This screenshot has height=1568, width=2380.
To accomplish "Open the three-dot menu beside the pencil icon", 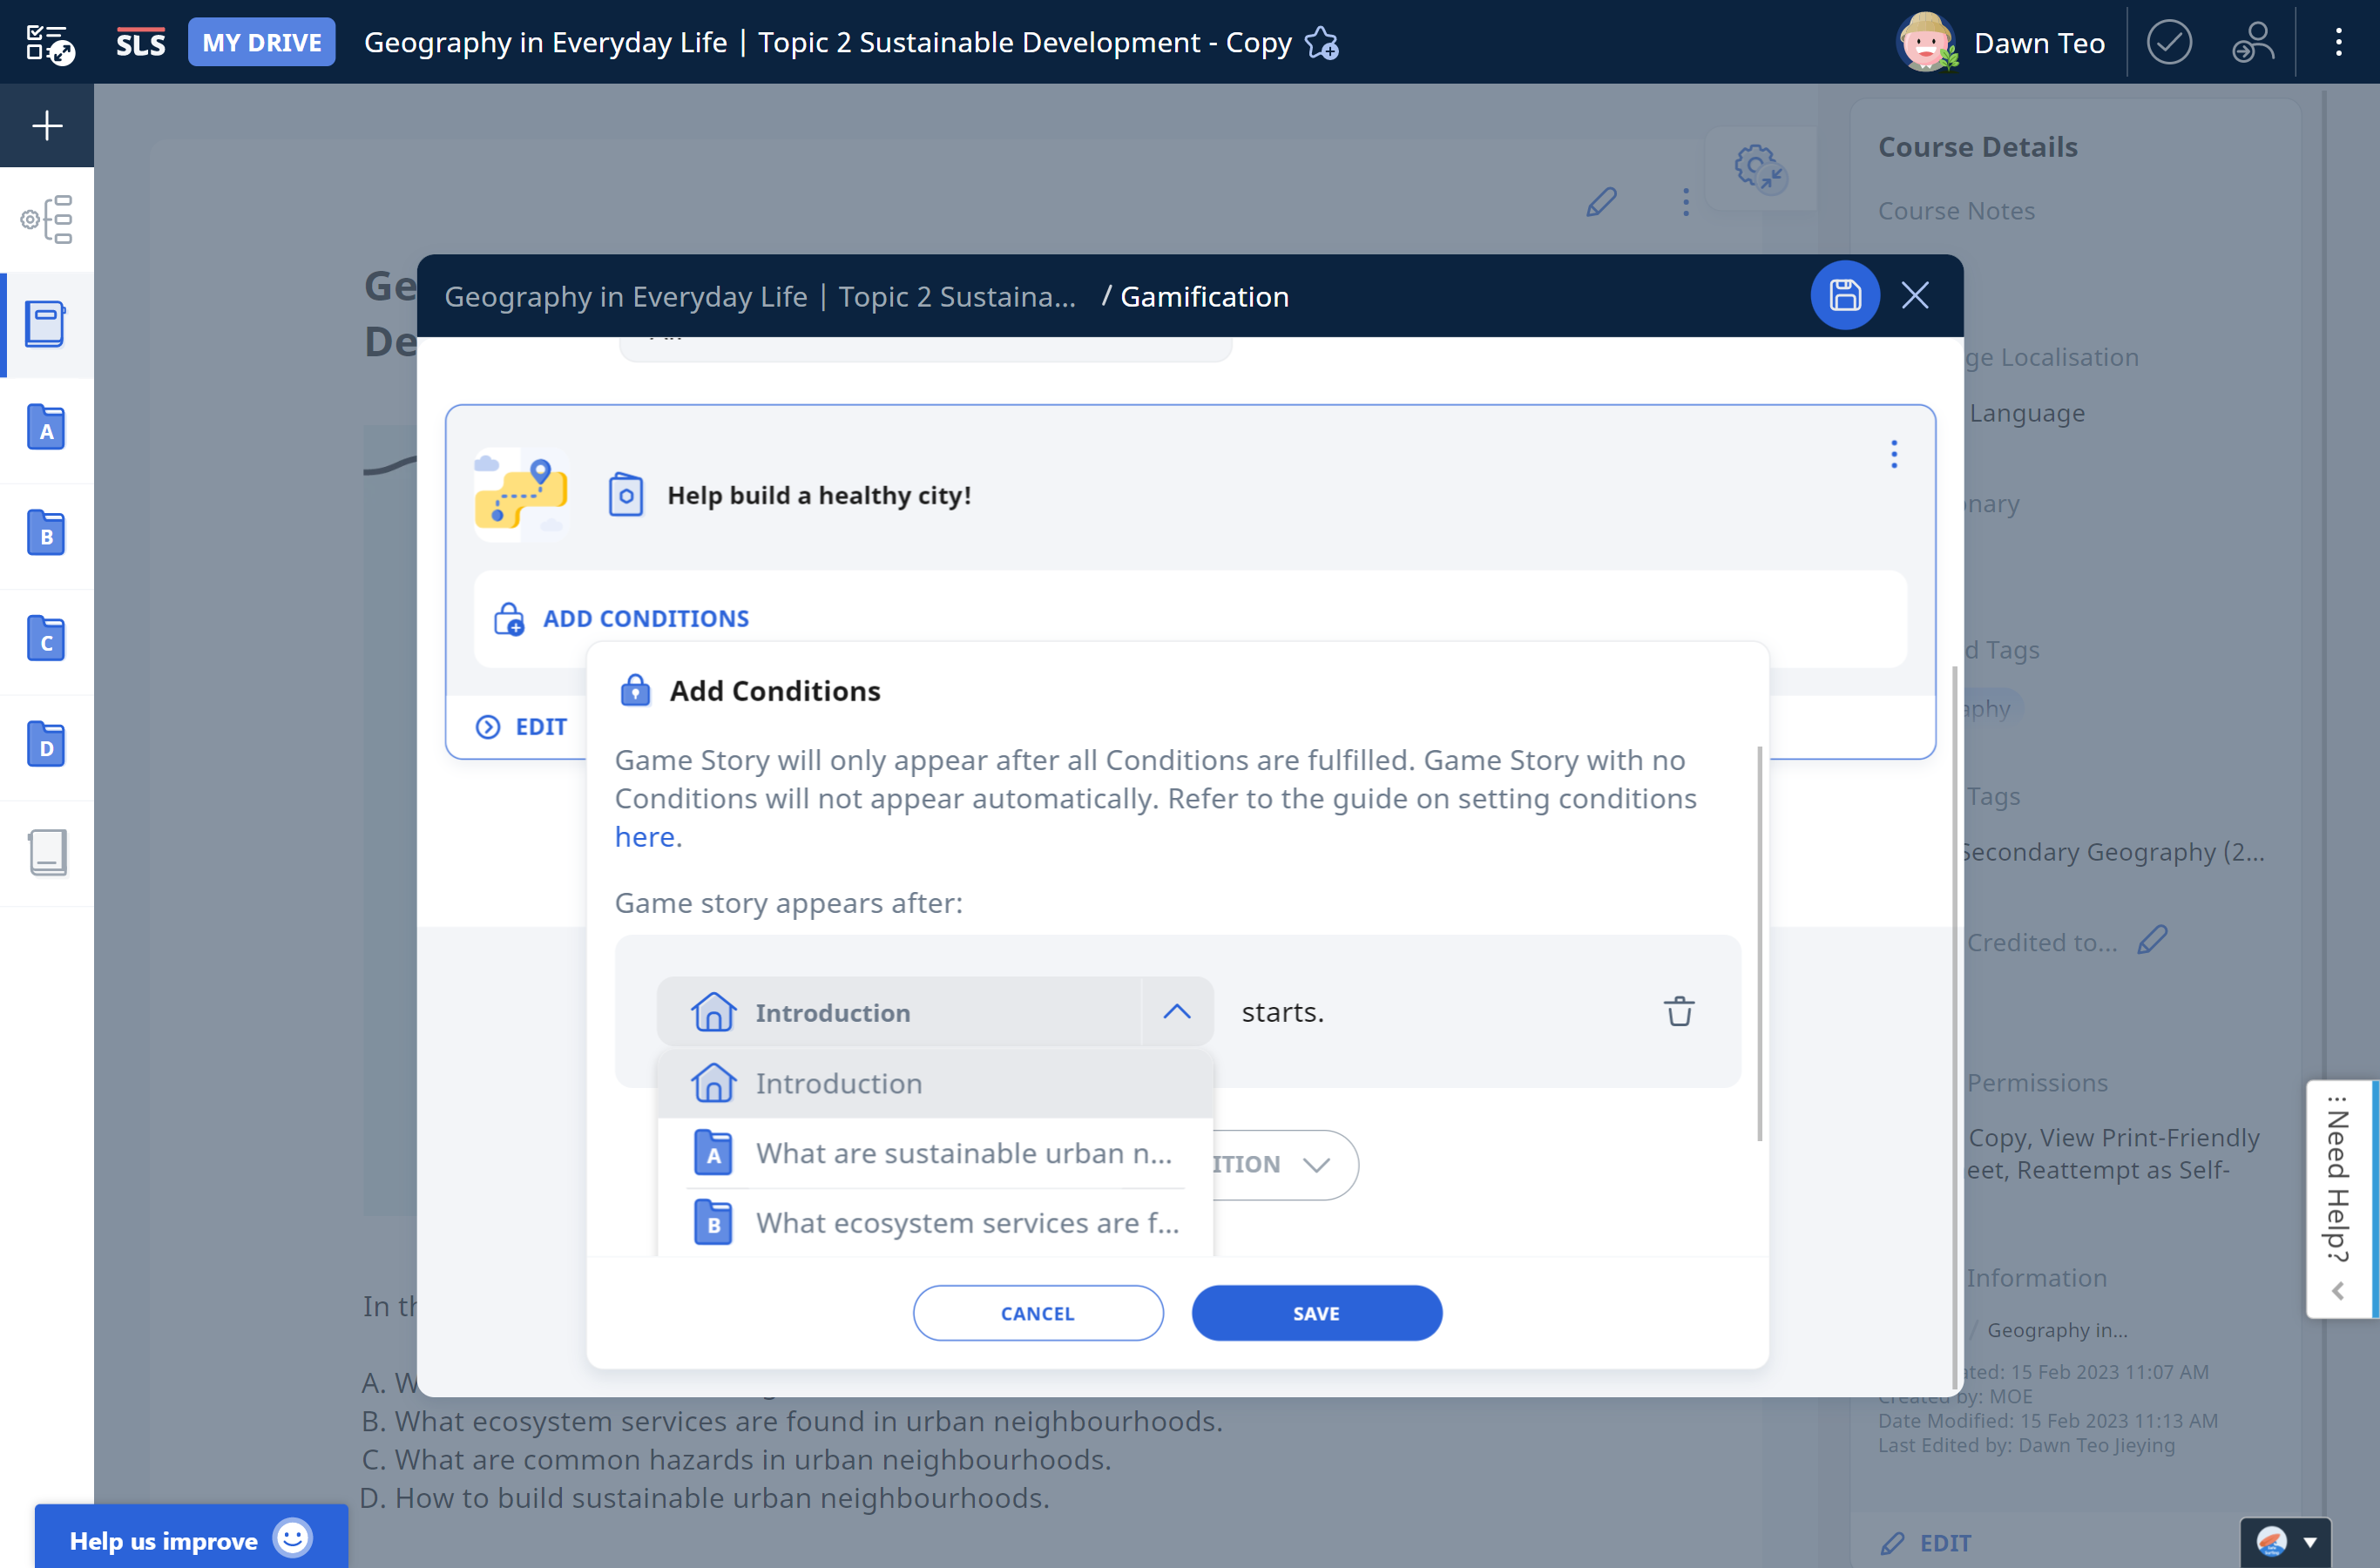I will click(x=1685, y=201).
